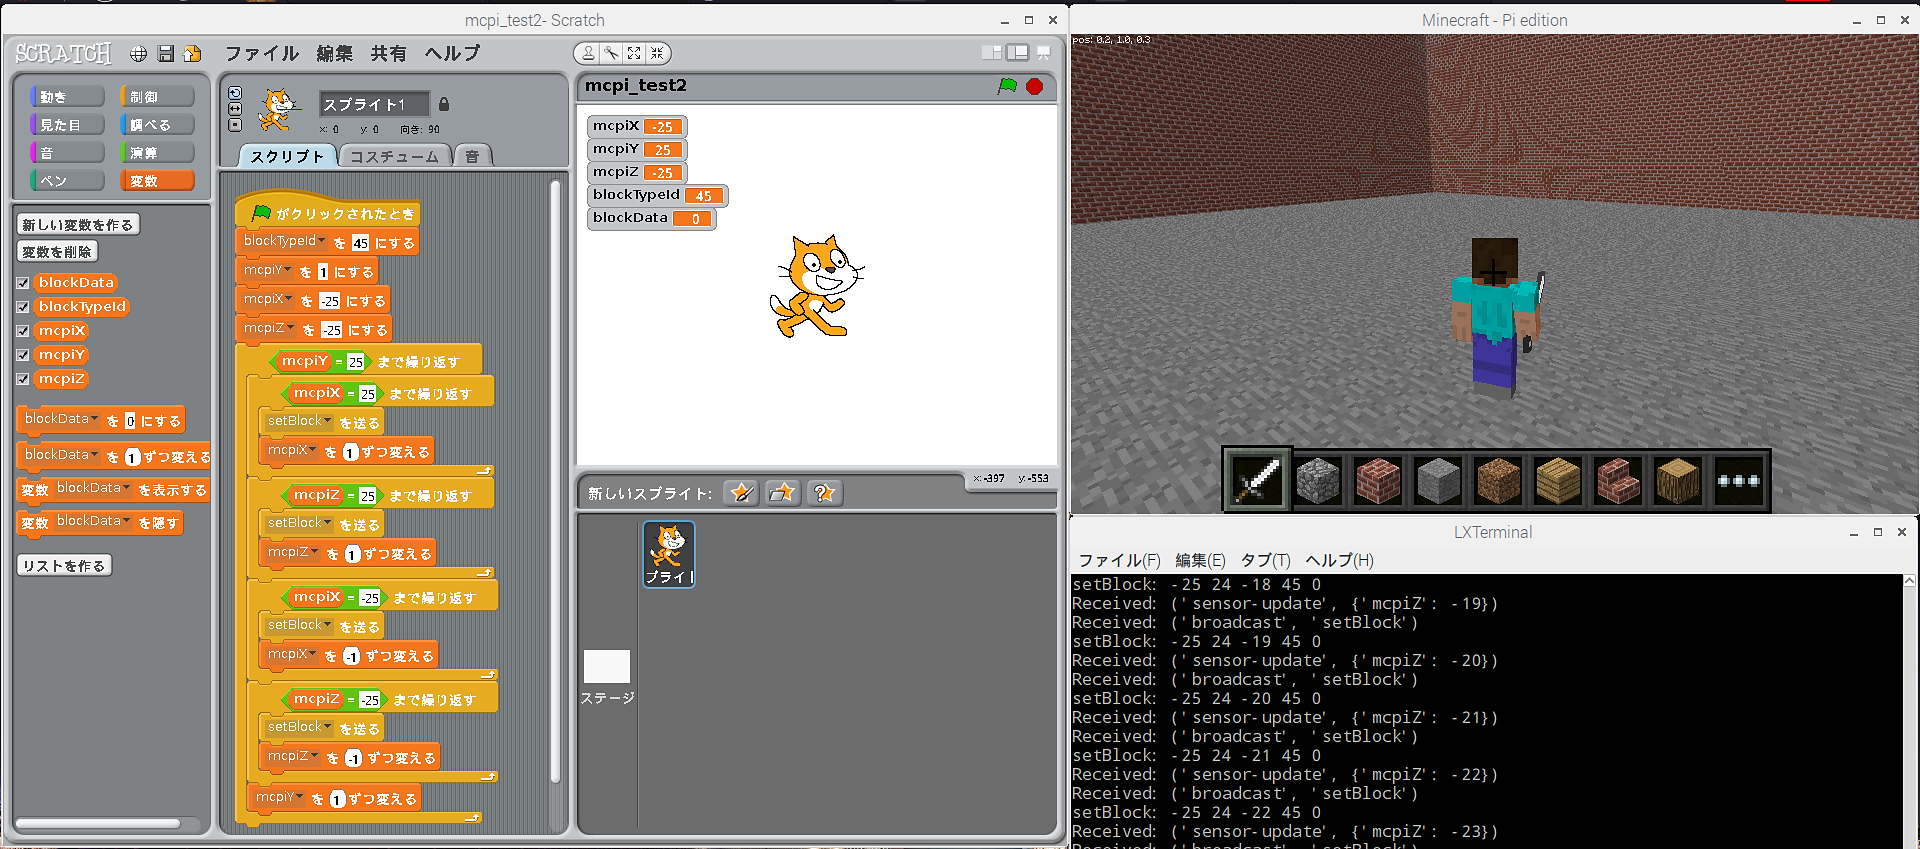Set rotation style to left-right flip only

[235, 109]
